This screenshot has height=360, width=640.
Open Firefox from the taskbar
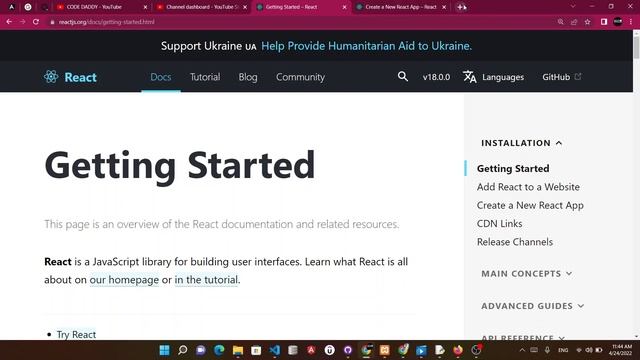[x=458, y=350]
